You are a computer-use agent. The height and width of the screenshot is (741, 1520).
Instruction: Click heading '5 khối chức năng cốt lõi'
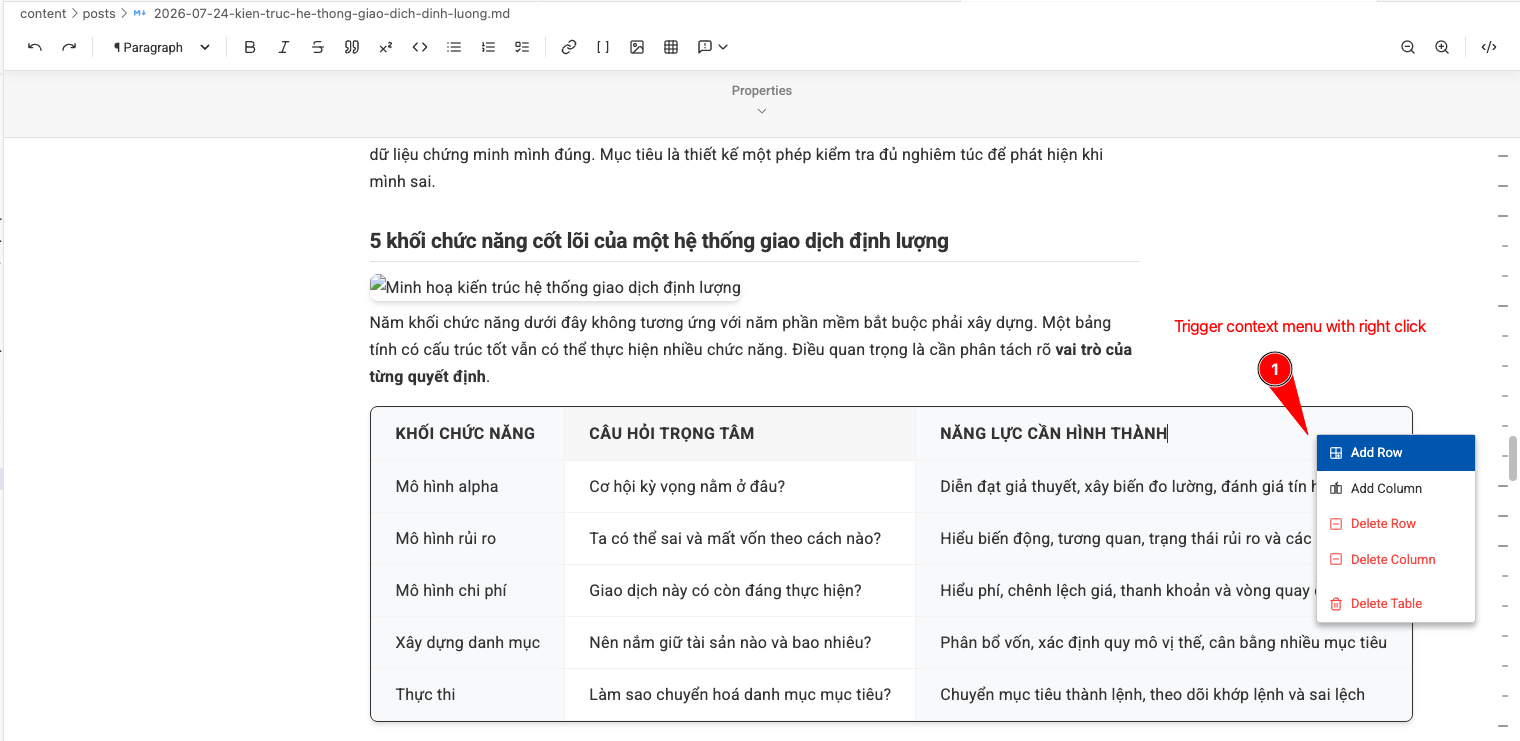[x=659, y=241]
